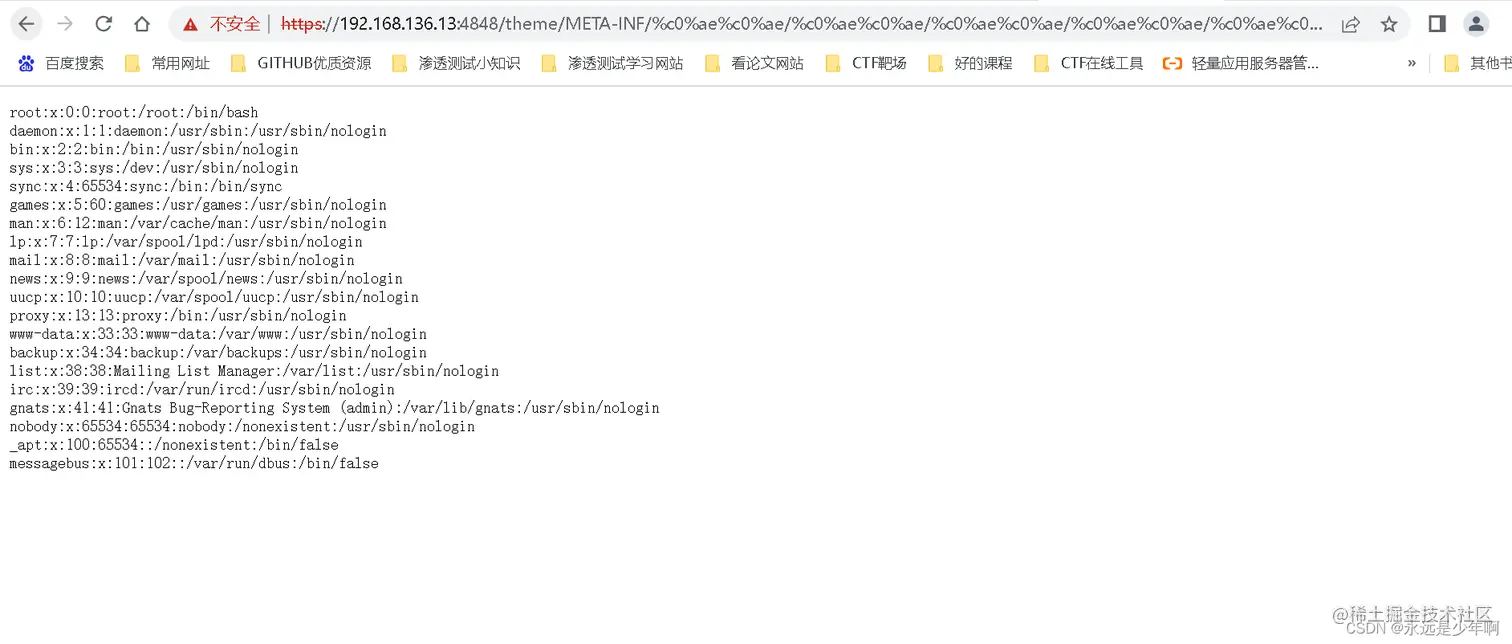Click the backup:x:34:34 line

pos(218,353)
